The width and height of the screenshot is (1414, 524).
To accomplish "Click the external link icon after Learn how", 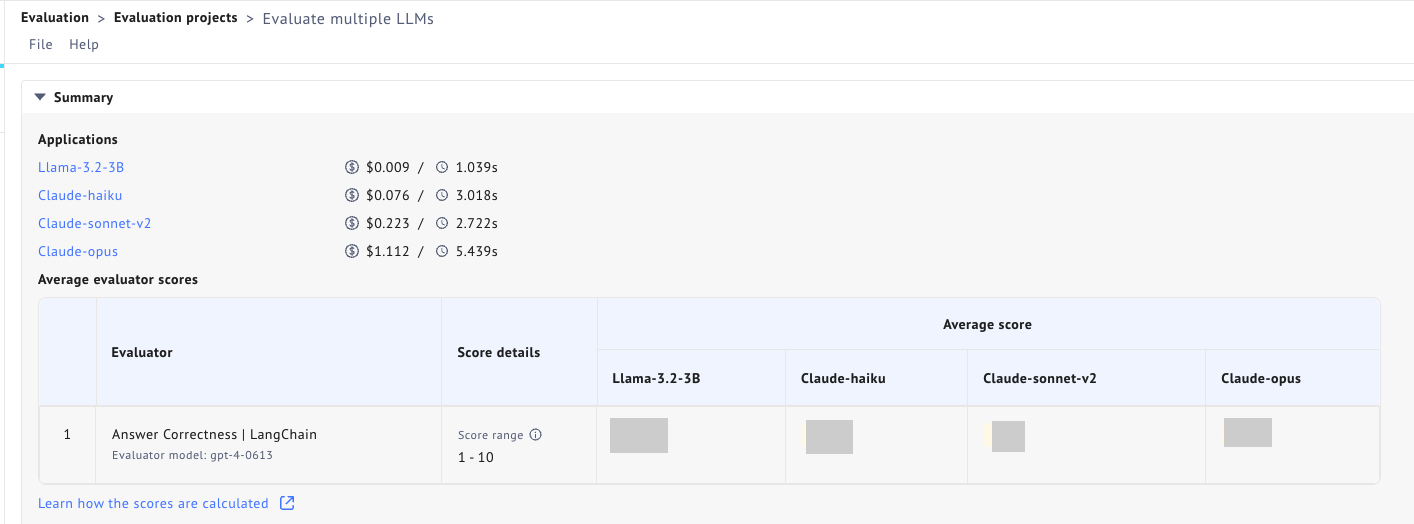I will [287, 503].
